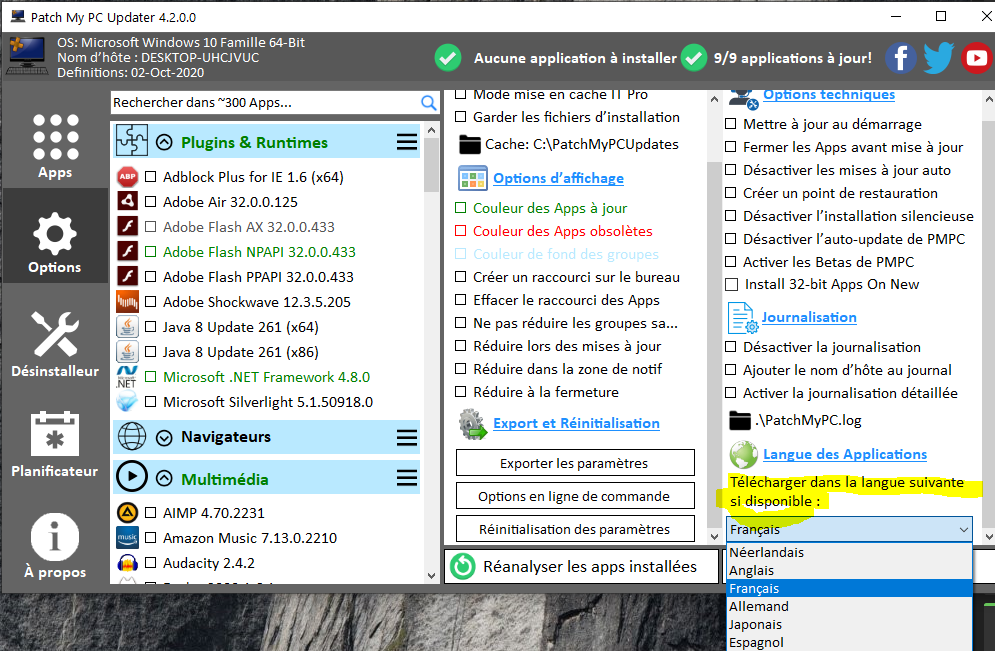Click the Adobe Shockwave icon

(128, 302)
